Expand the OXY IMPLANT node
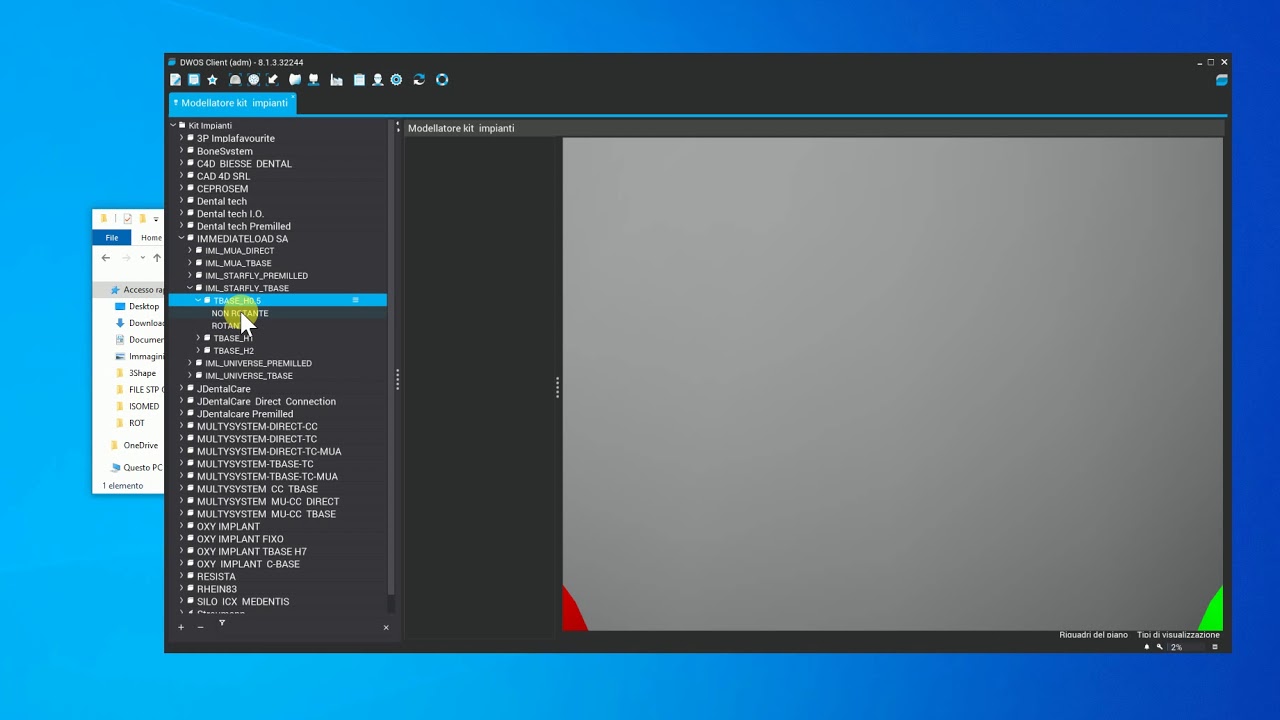Viewport: 1280px width, 720px height. tap(181, 526)
